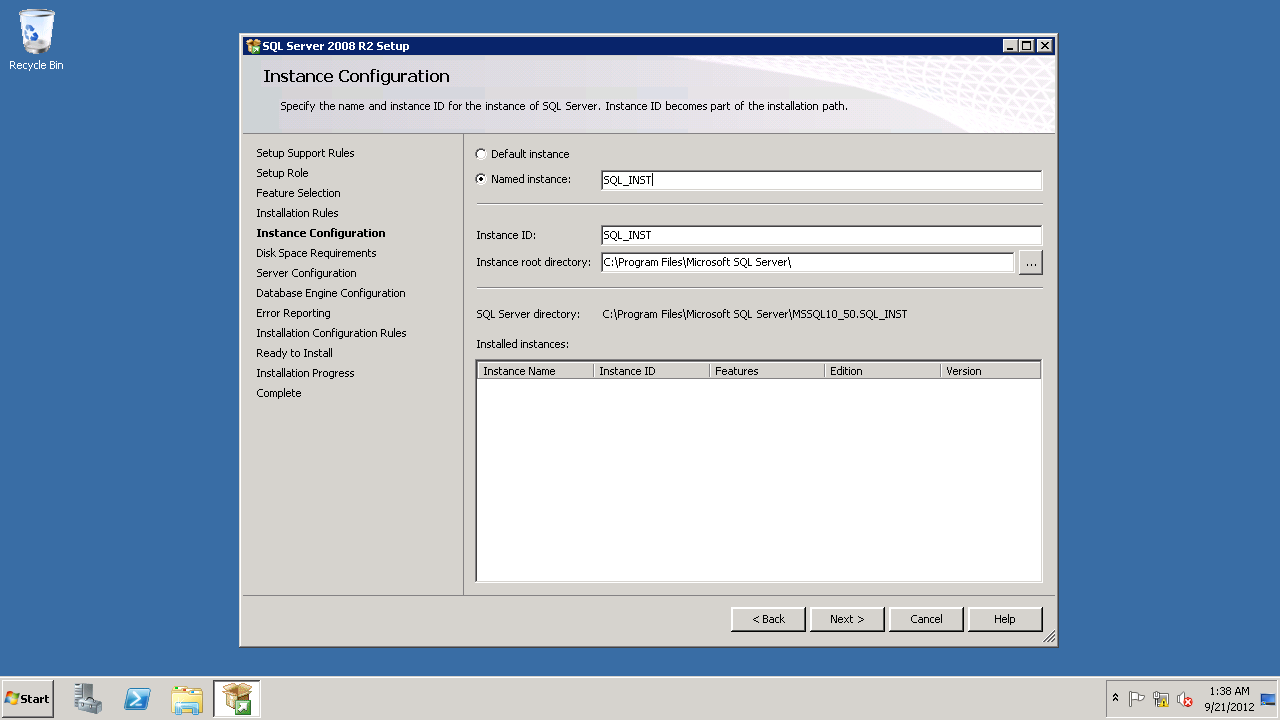1280x720 pixels.
Task: Show hidden tray icons arrow
Action: point(1115,698)
